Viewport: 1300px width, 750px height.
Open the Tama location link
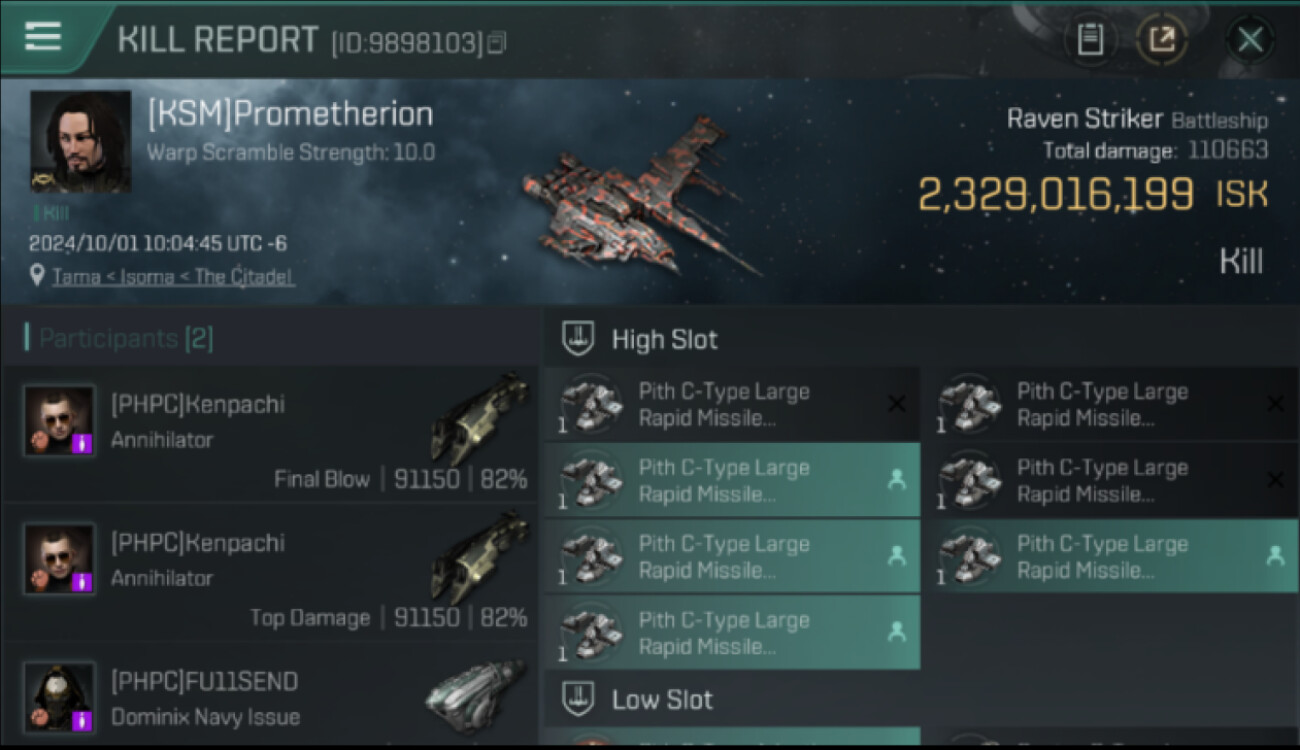173,277
